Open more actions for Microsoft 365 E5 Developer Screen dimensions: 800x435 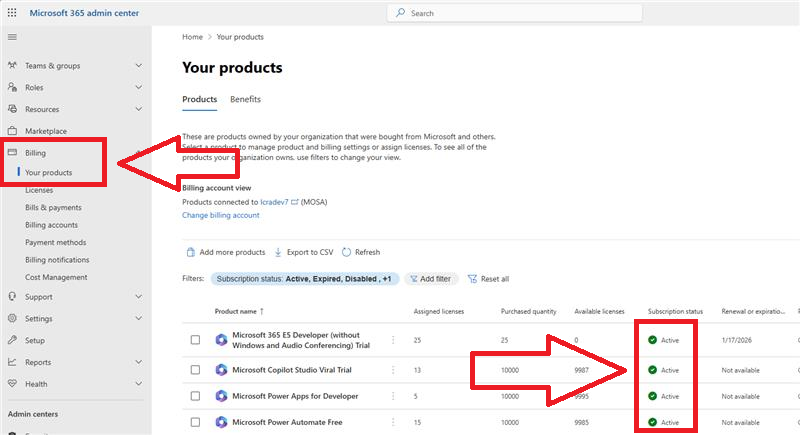click(x=393, y=340)
